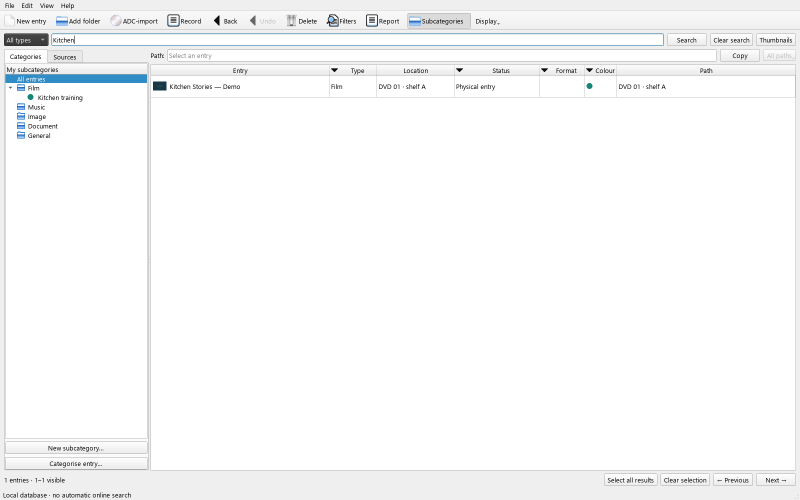Click the Select all results button
Image resolution: width=800 pixels, height=500 pixels.
(631, 480)
